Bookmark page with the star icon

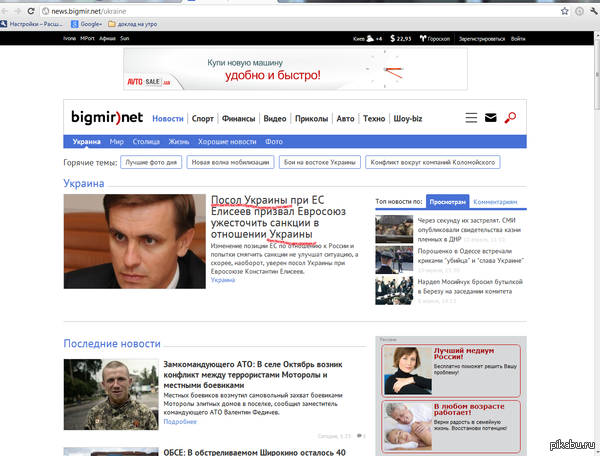click(x=564, y=11)
